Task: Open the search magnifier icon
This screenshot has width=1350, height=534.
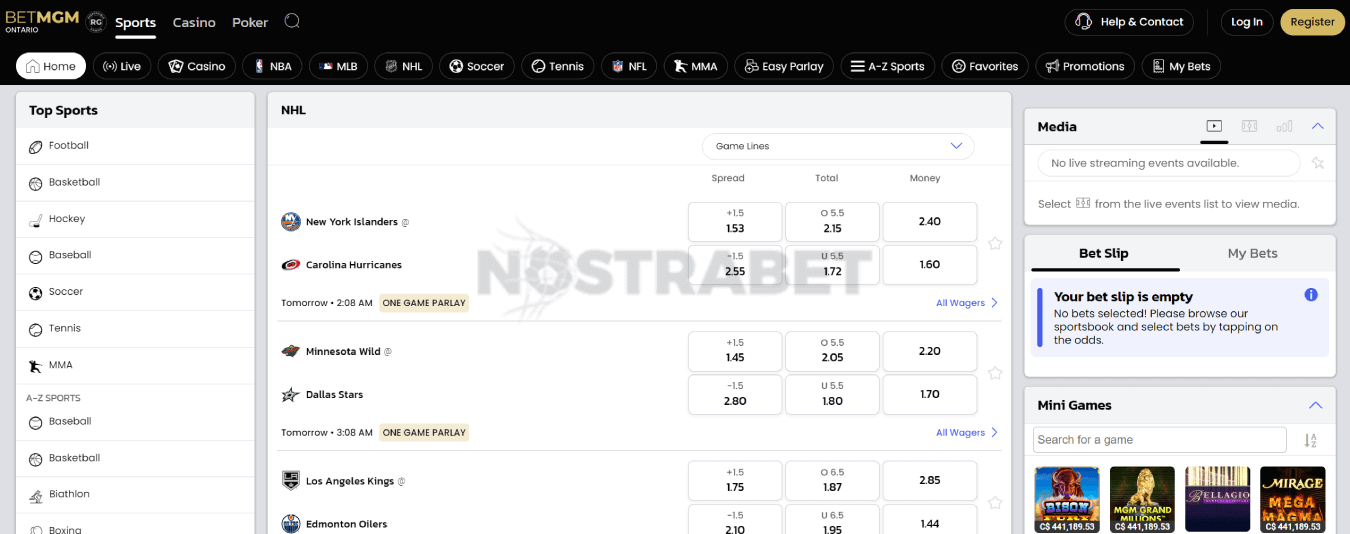Action: click(292, 21)
